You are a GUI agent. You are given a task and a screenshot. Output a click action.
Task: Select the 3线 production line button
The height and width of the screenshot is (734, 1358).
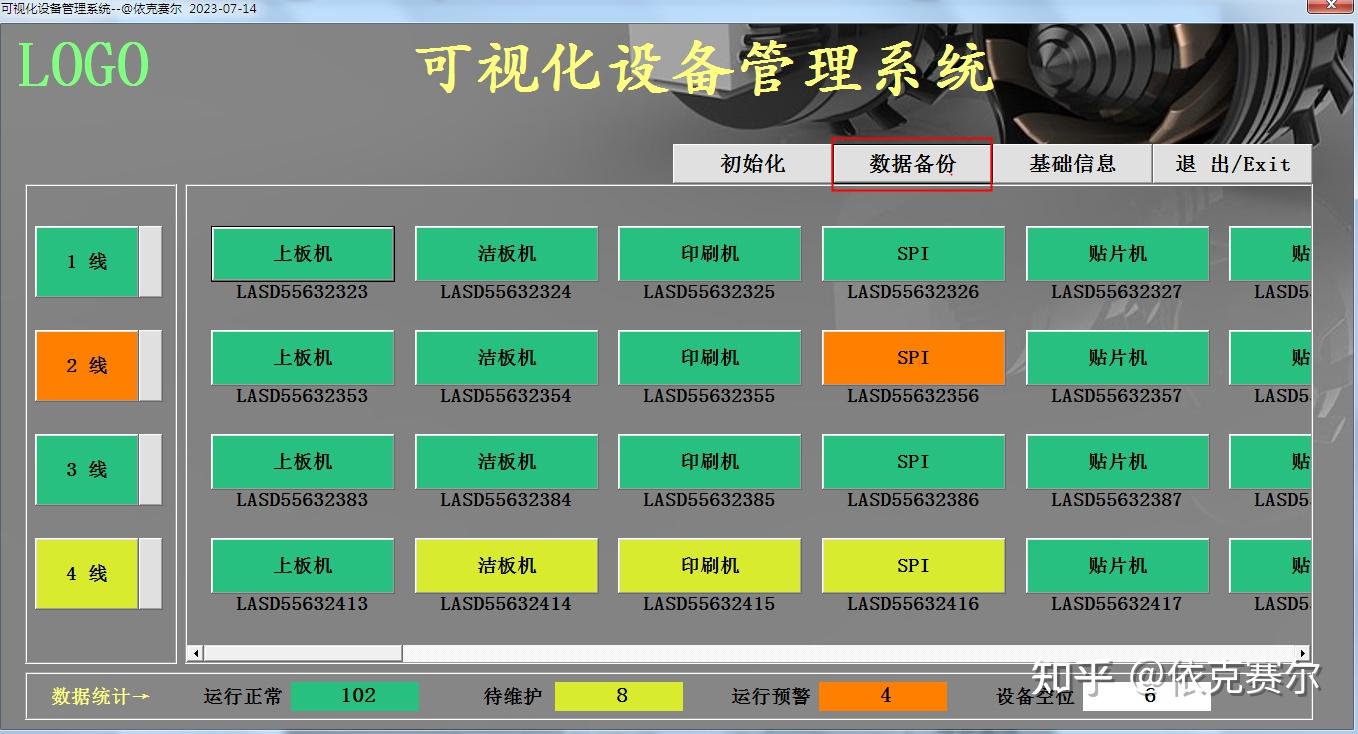pos(86,469)
